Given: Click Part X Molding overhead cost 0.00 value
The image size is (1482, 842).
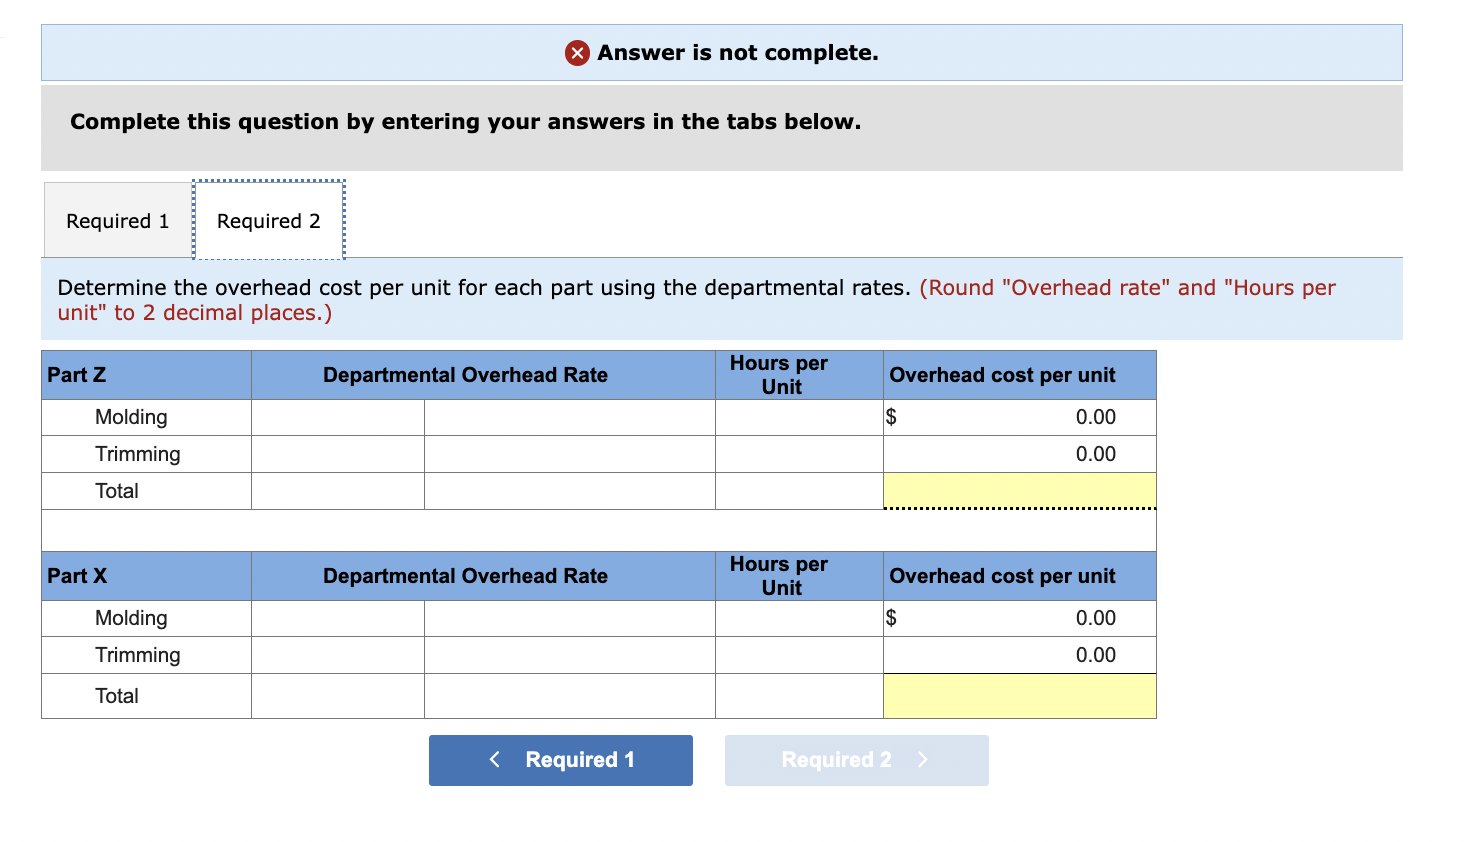Looking at the screenshot, I should [1095, 619].
